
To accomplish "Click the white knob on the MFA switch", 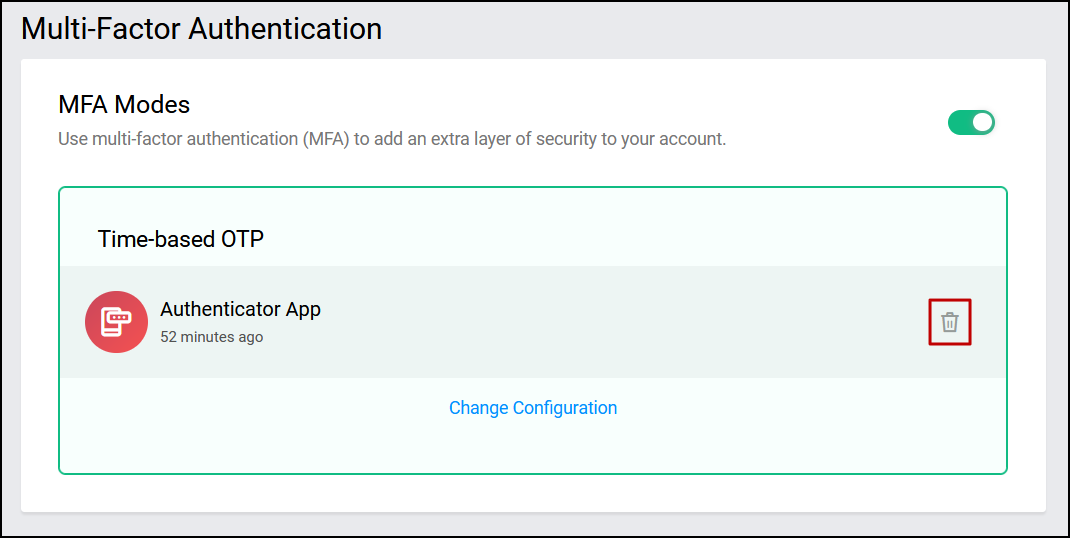I will (983, 122).
